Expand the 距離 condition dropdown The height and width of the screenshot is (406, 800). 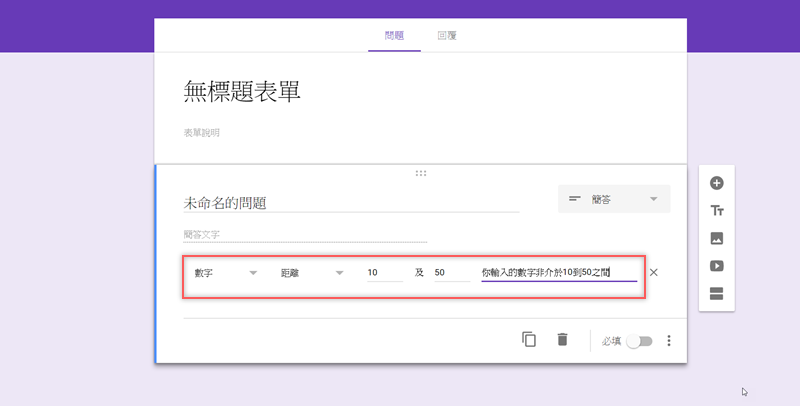312,272
